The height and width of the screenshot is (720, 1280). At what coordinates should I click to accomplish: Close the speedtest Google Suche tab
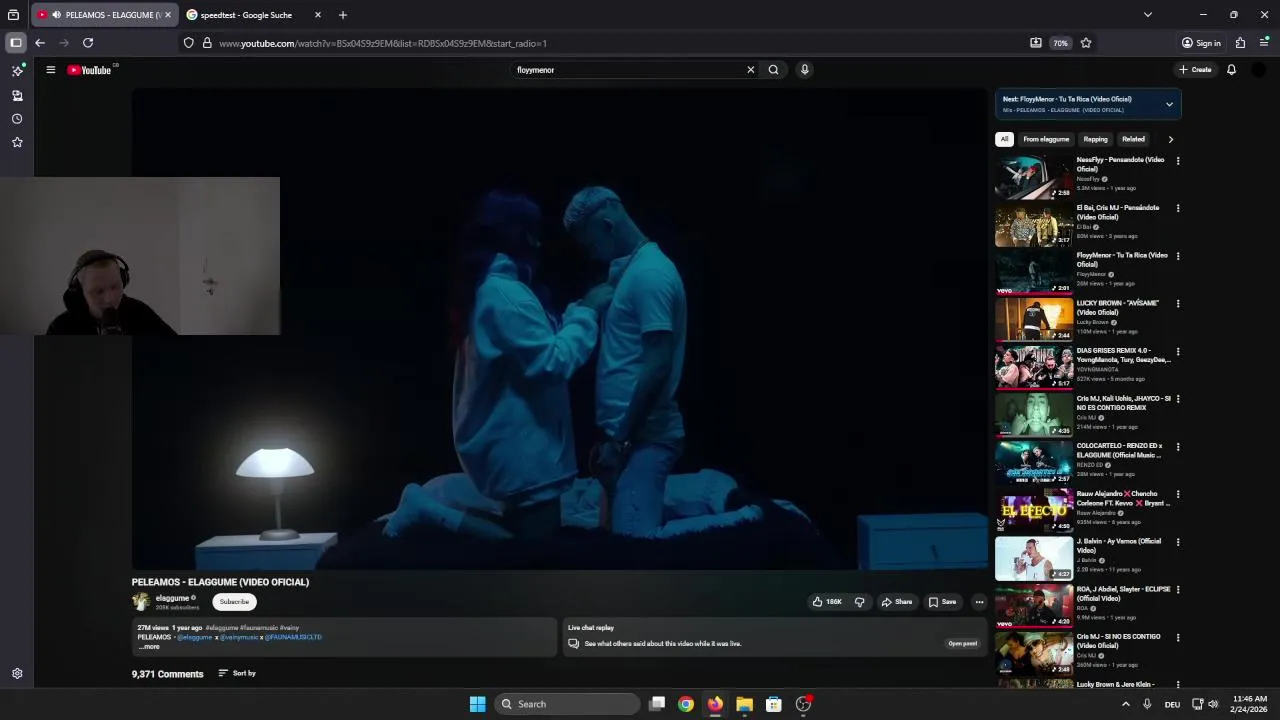318,15
